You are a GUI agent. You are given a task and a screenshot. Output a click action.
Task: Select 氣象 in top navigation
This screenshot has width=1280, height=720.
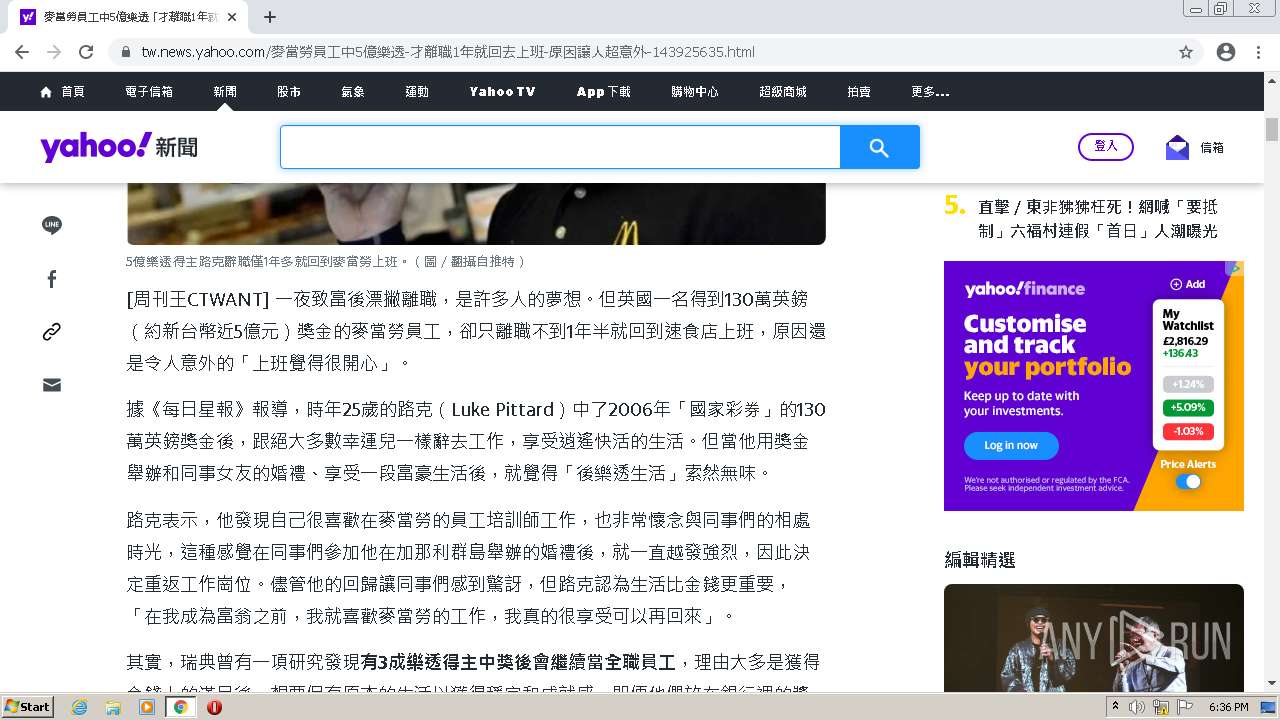click(353, 91)
